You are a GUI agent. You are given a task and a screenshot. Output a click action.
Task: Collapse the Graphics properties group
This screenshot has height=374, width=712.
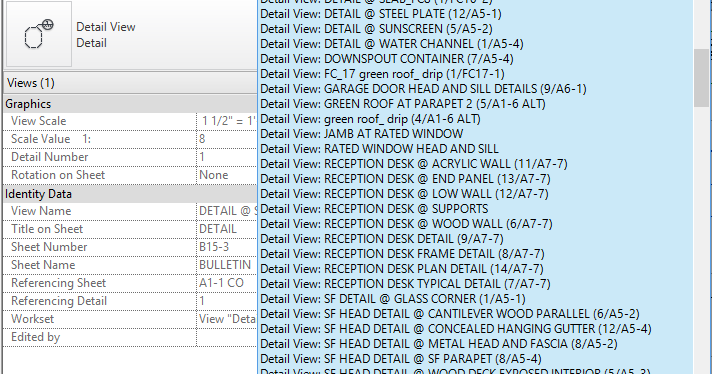[x=130, y=104]
